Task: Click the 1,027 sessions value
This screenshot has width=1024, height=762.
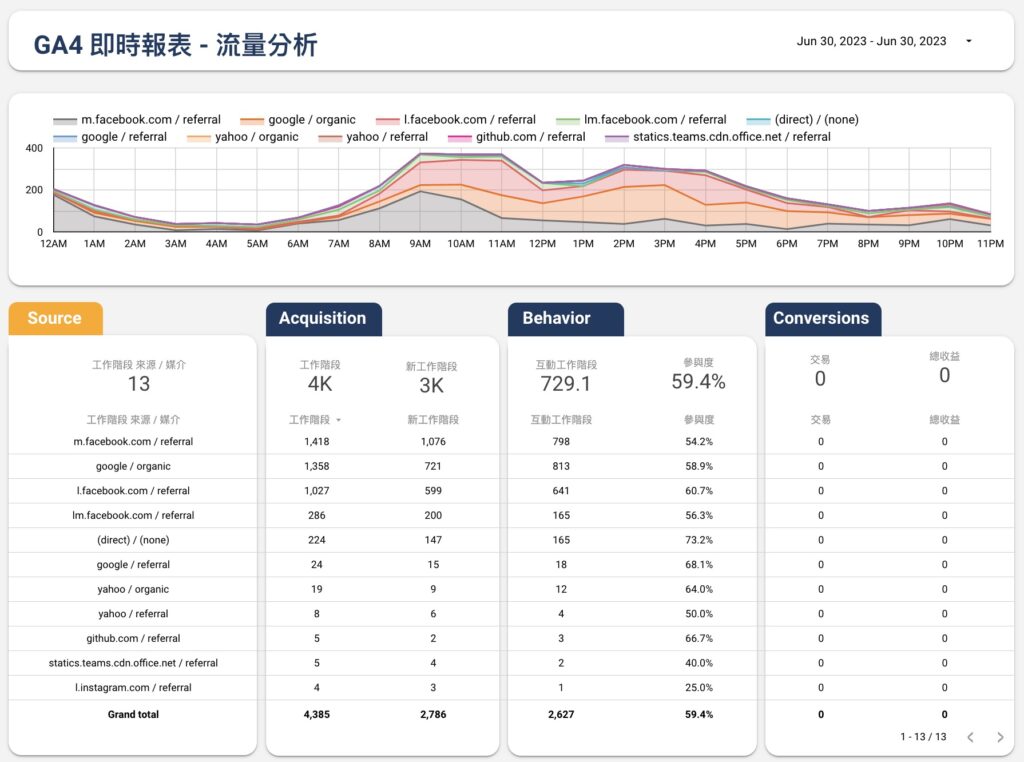Action: (317, 490)
